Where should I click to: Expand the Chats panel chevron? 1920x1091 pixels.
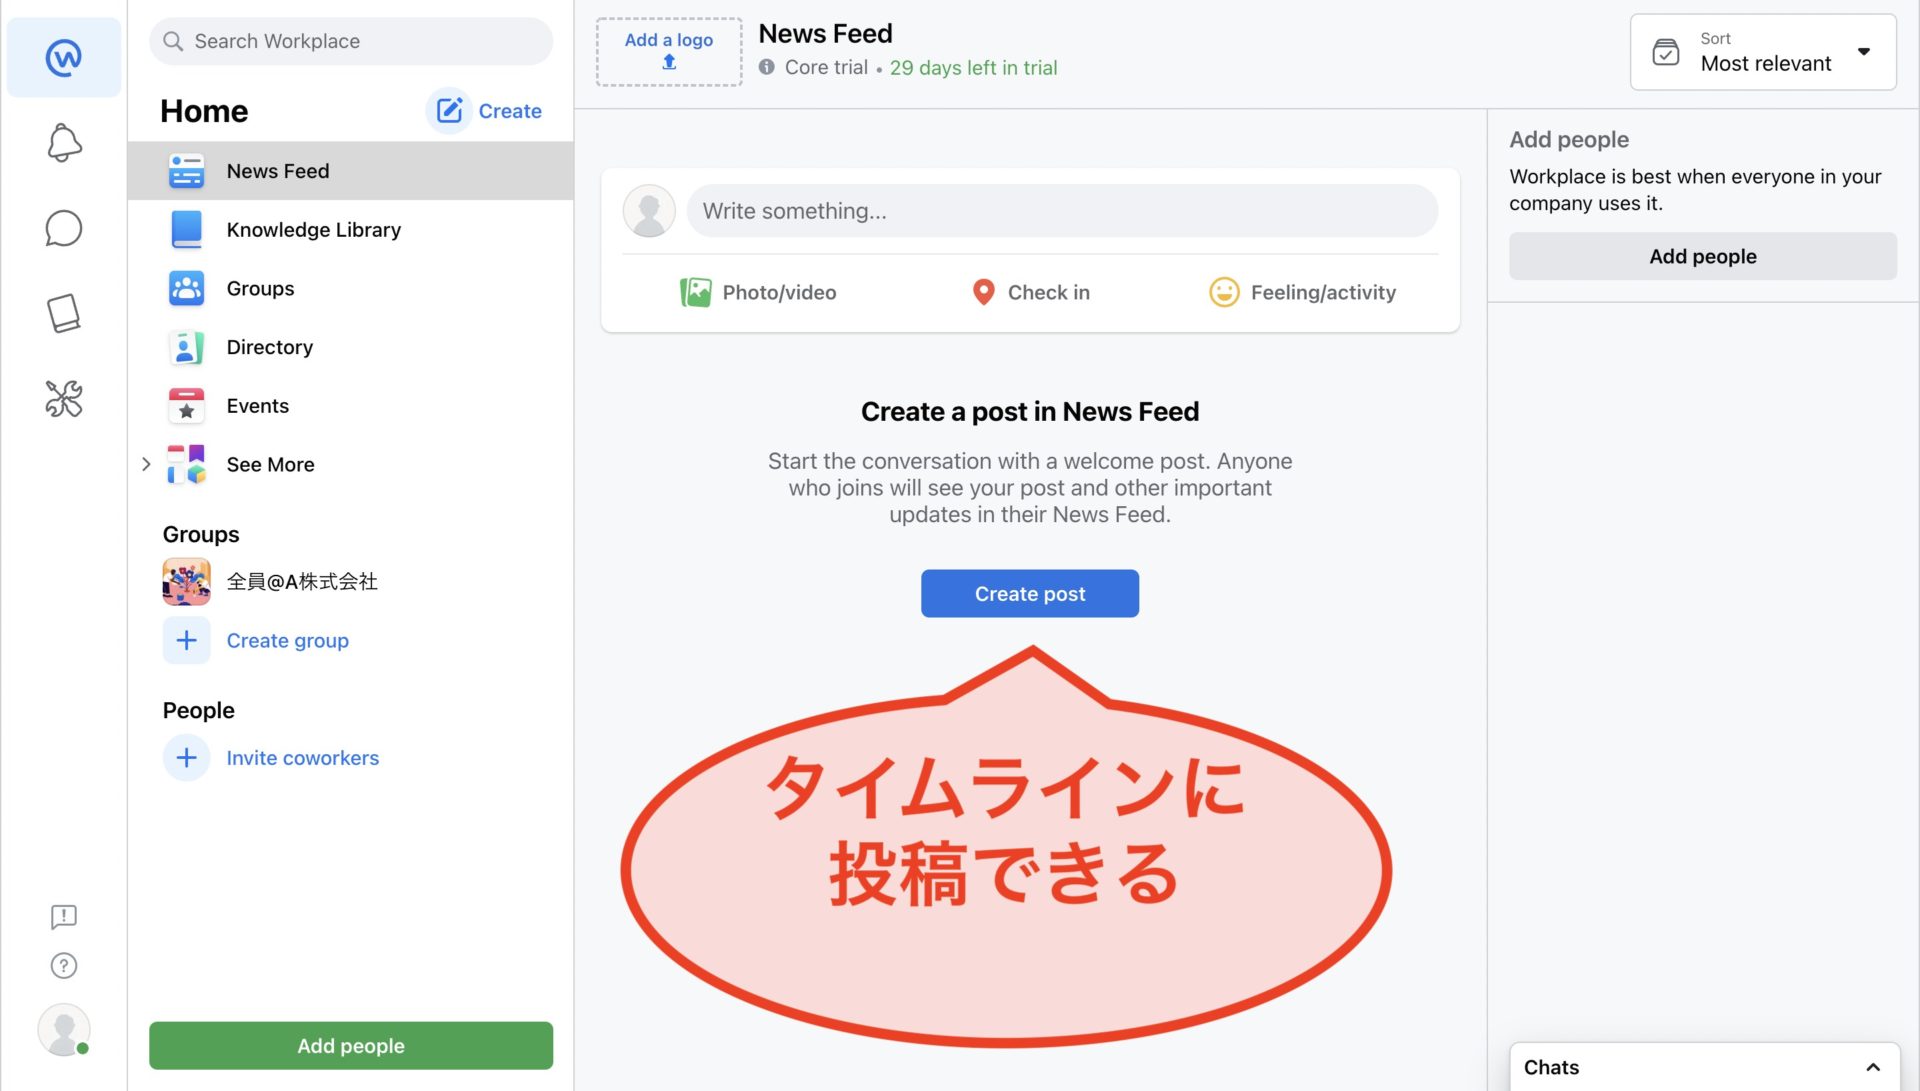1872,1067
